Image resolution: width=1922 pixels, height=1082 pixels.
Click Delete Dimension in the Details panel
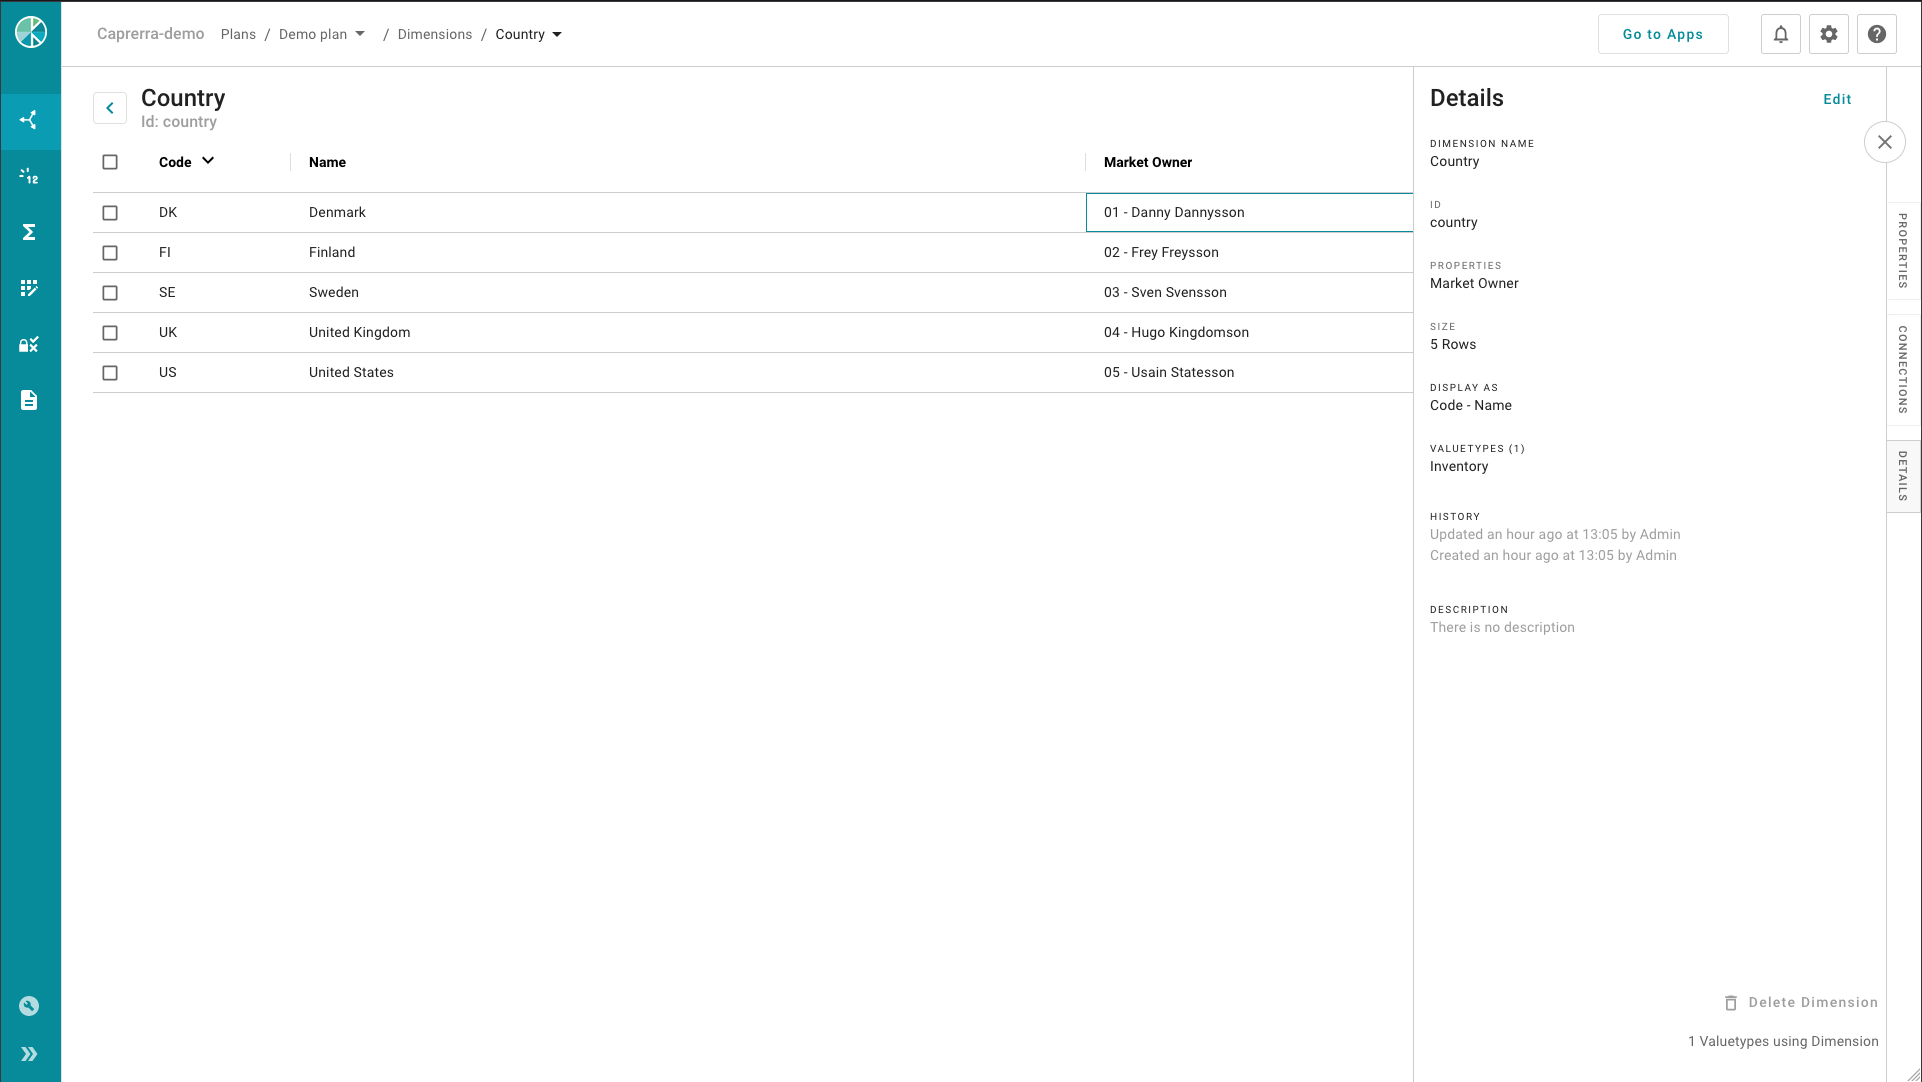click(1800, 1002)
